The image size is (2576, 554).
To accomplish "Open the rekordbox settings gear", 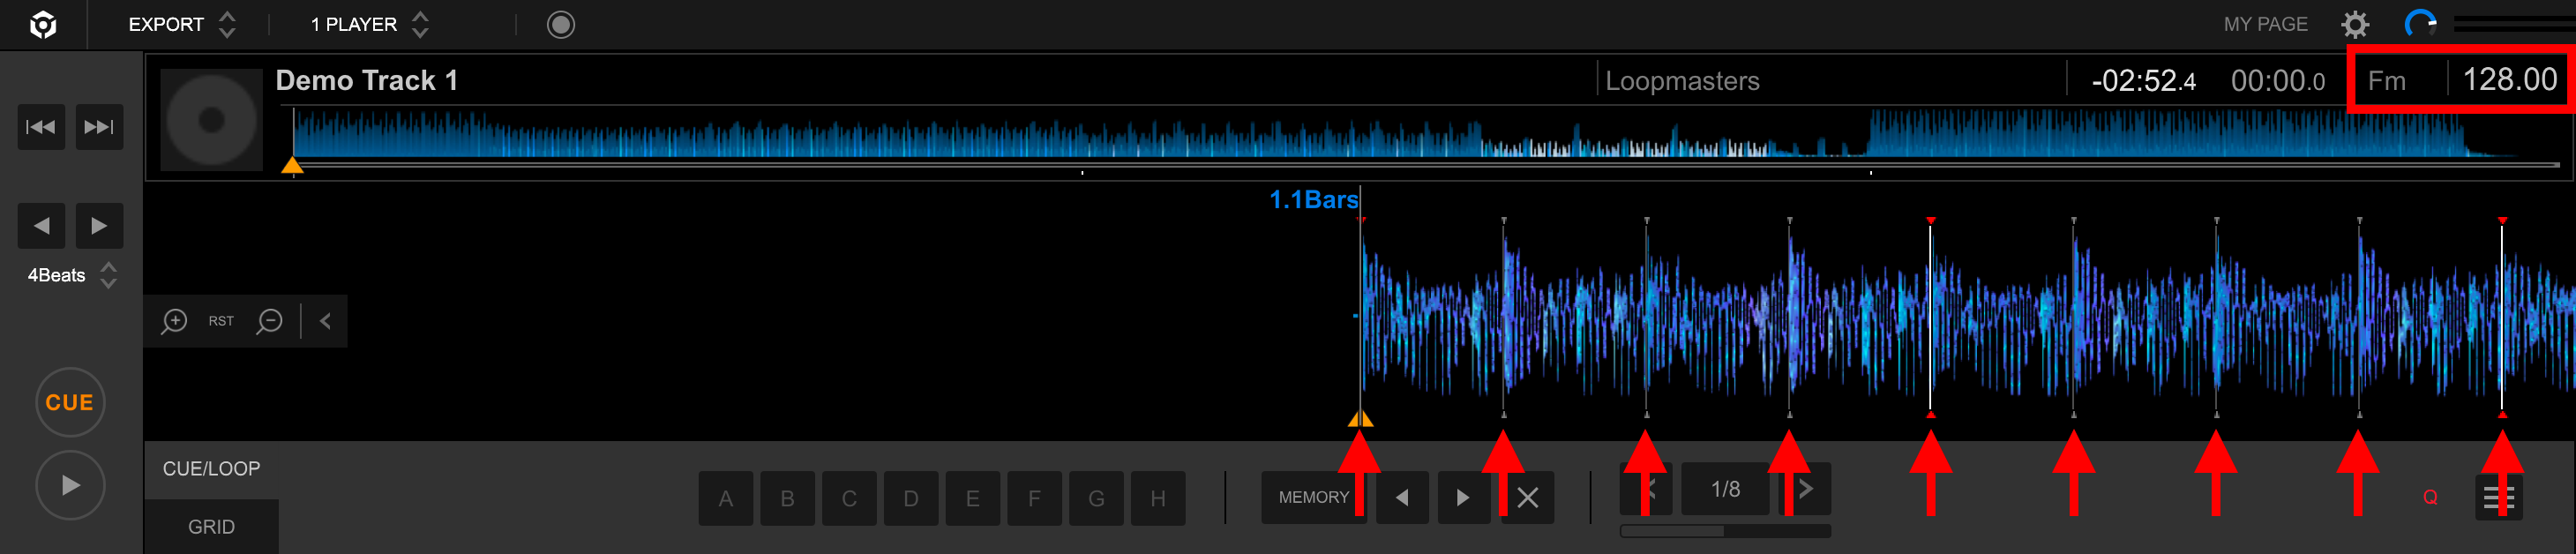I will click(x=2355, y=24).
